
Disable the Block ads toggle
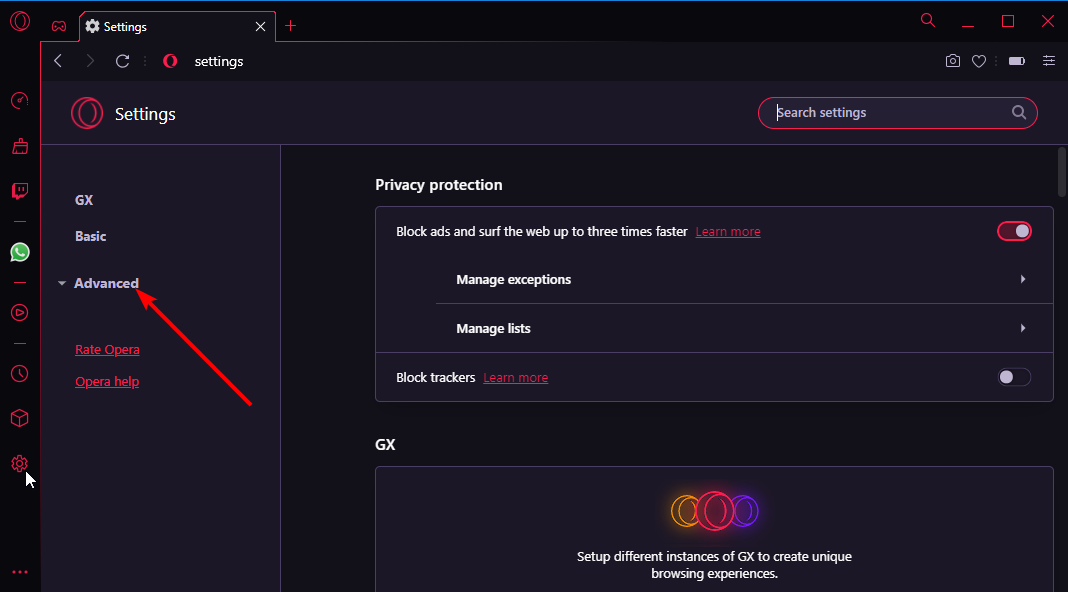[x=1014, y=231]
